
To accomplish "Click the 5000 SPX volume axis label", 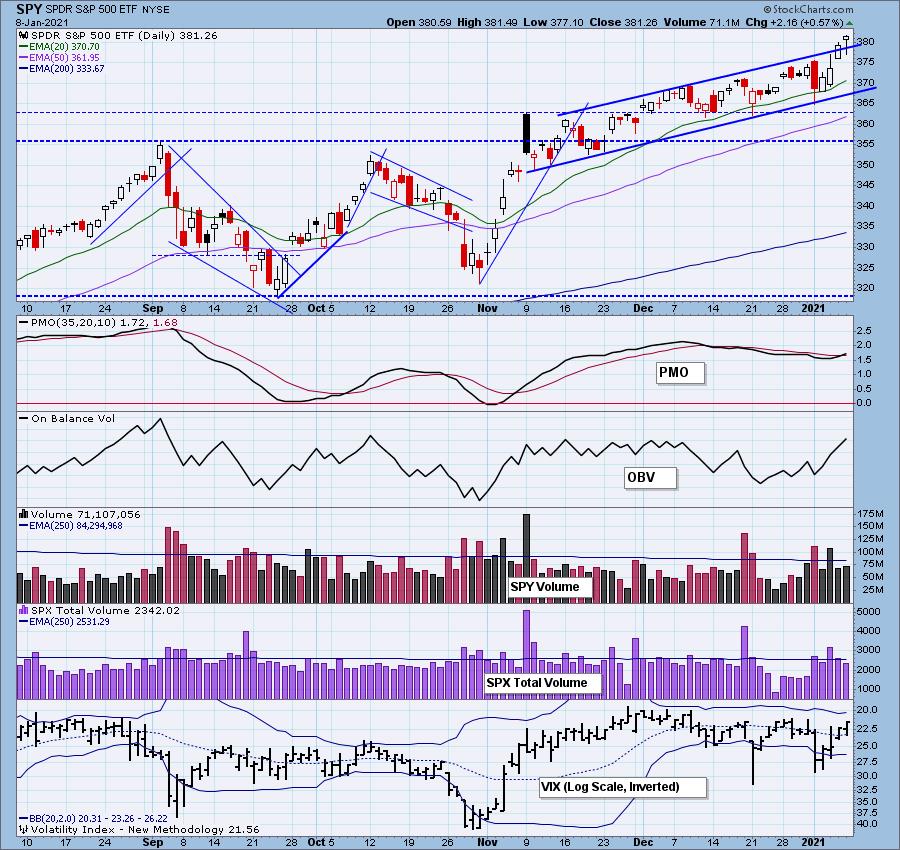I will (x=868, y=612).
